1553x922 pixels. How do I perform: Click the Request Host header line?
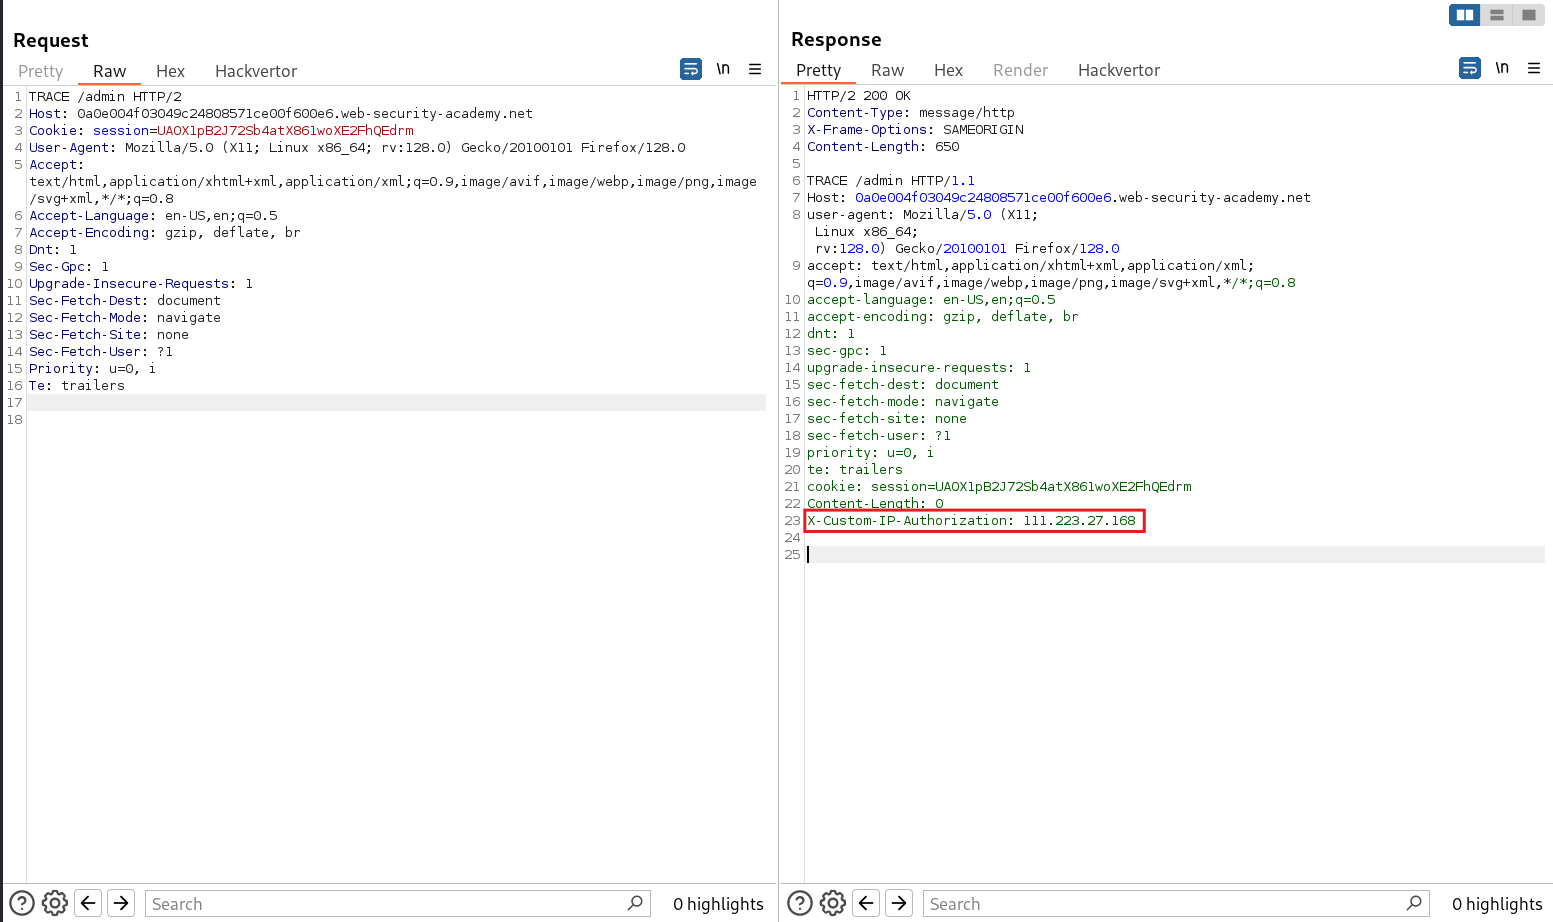(x=280, y=114)
